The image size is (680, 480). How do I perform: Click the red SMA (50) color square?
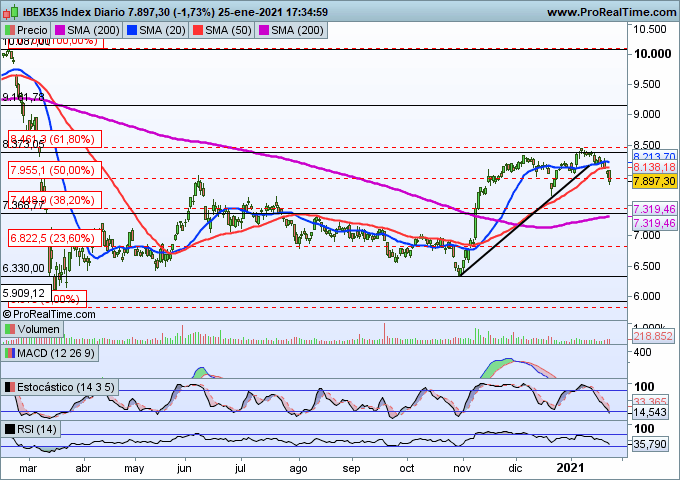pos(198,30)
